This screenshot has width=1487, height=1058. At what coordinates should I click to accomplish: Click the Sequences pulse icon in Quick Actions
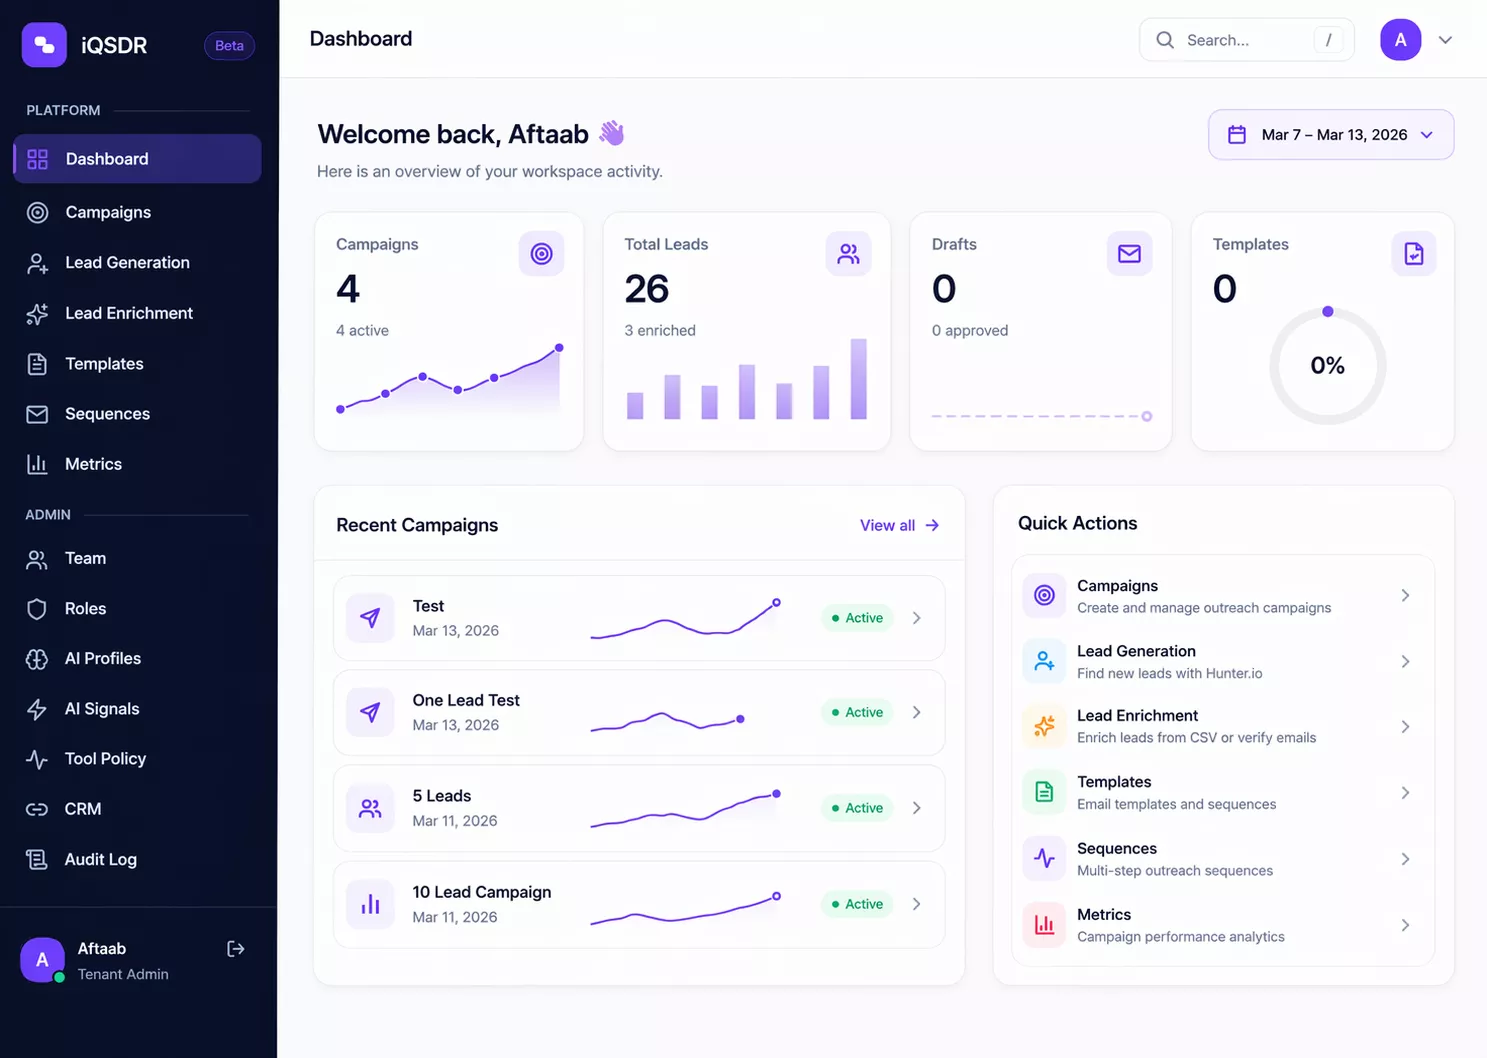[x=1044, y=859]
